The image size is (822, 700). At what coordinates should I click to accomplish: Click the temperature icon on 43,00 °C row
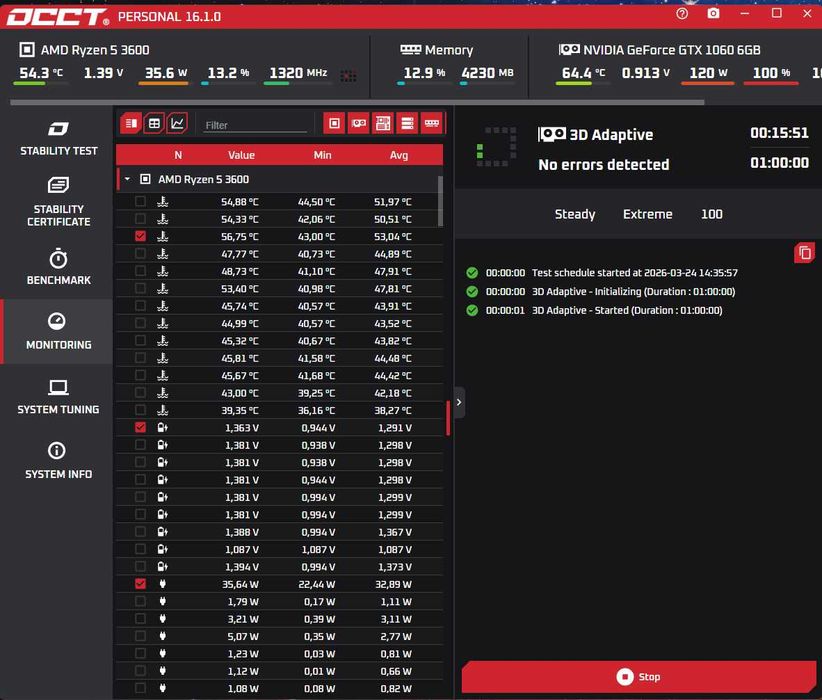pos(163,393)
